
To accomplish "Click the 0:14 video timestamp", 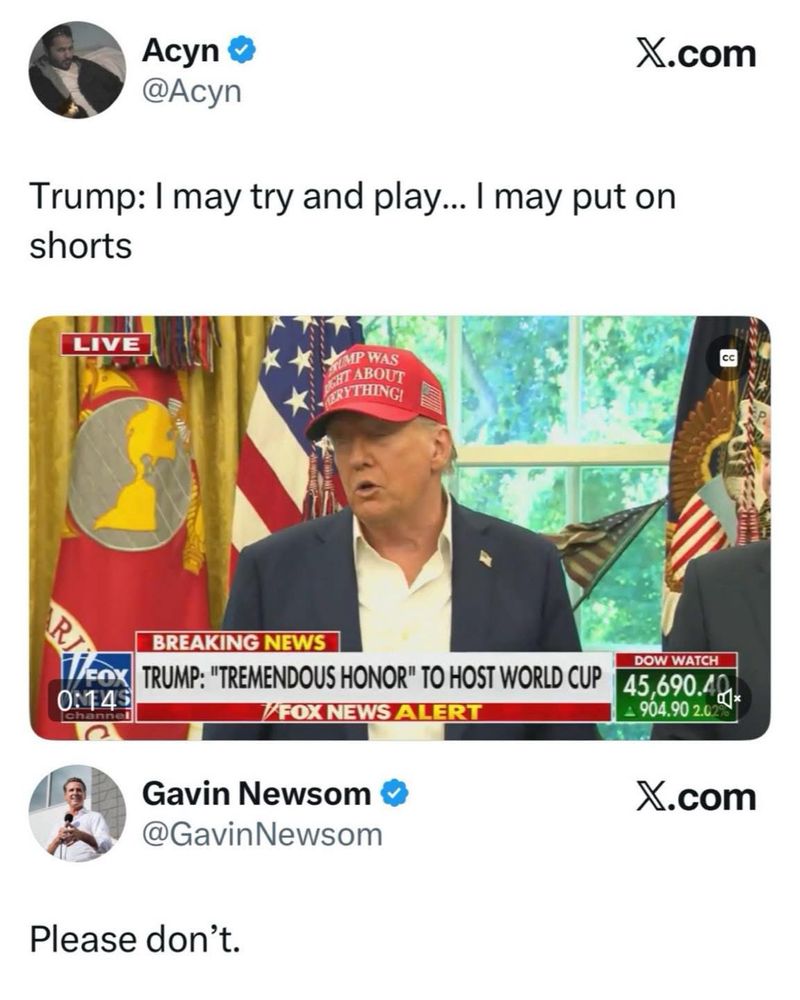I will (x=87, y=700).
